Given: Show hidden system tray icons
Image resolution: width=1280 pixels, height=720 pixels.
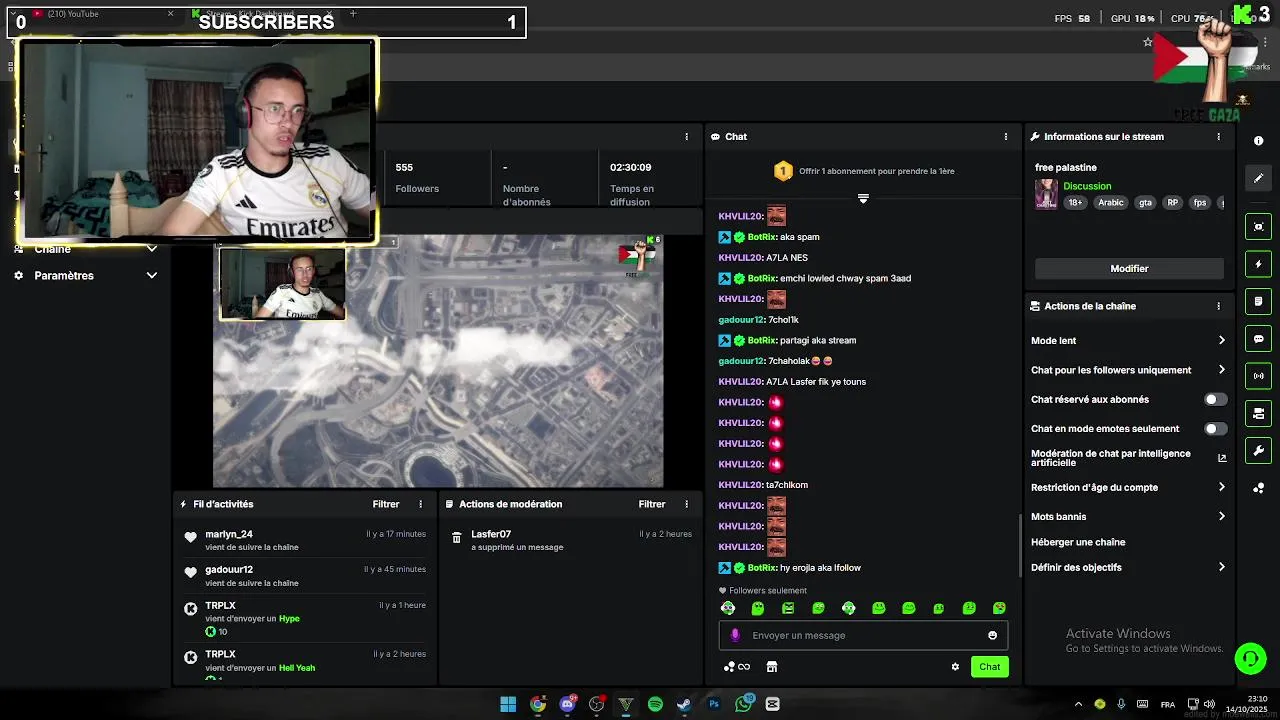Looking at the screenshot, I should [1078, 704].
